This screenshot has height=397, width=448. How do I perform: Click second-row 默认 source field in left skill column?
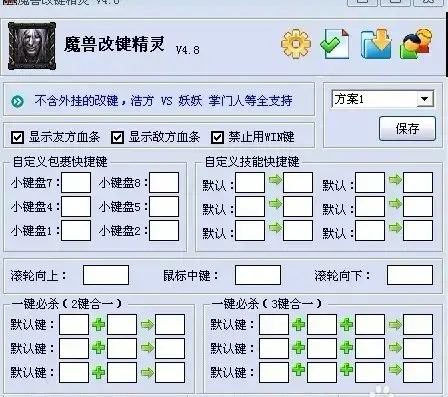250,206
